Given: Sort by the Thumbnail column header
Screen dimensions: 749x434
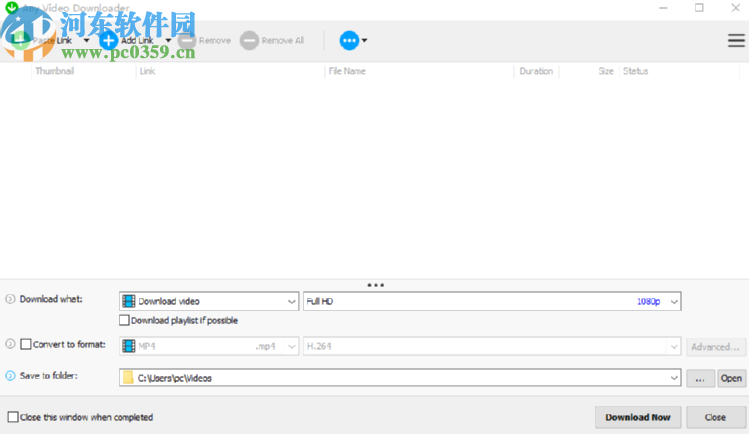Looking at the screenshot, I should [x=54, y=71].
